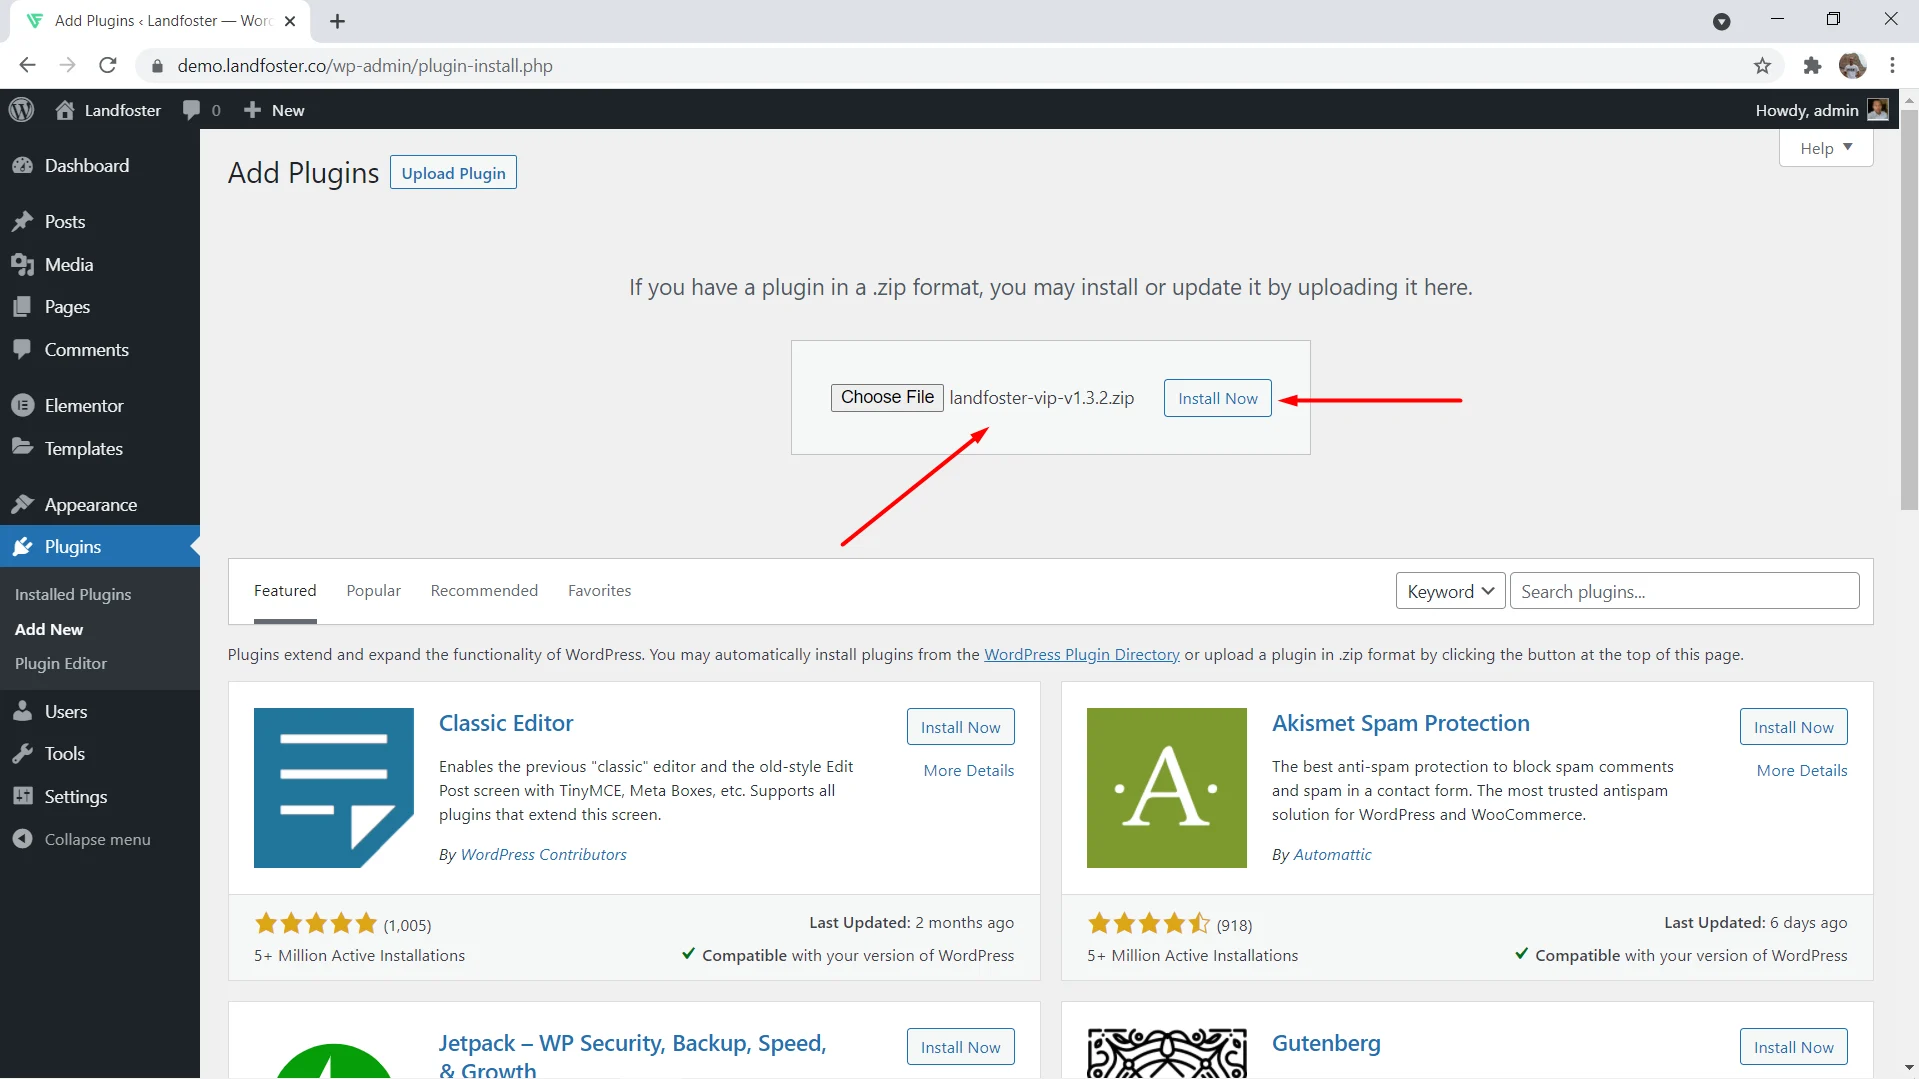Screen dimensions: 1919x1079
Task: Click the Dashboard gauge icon
Action: [x=22, y=166]
